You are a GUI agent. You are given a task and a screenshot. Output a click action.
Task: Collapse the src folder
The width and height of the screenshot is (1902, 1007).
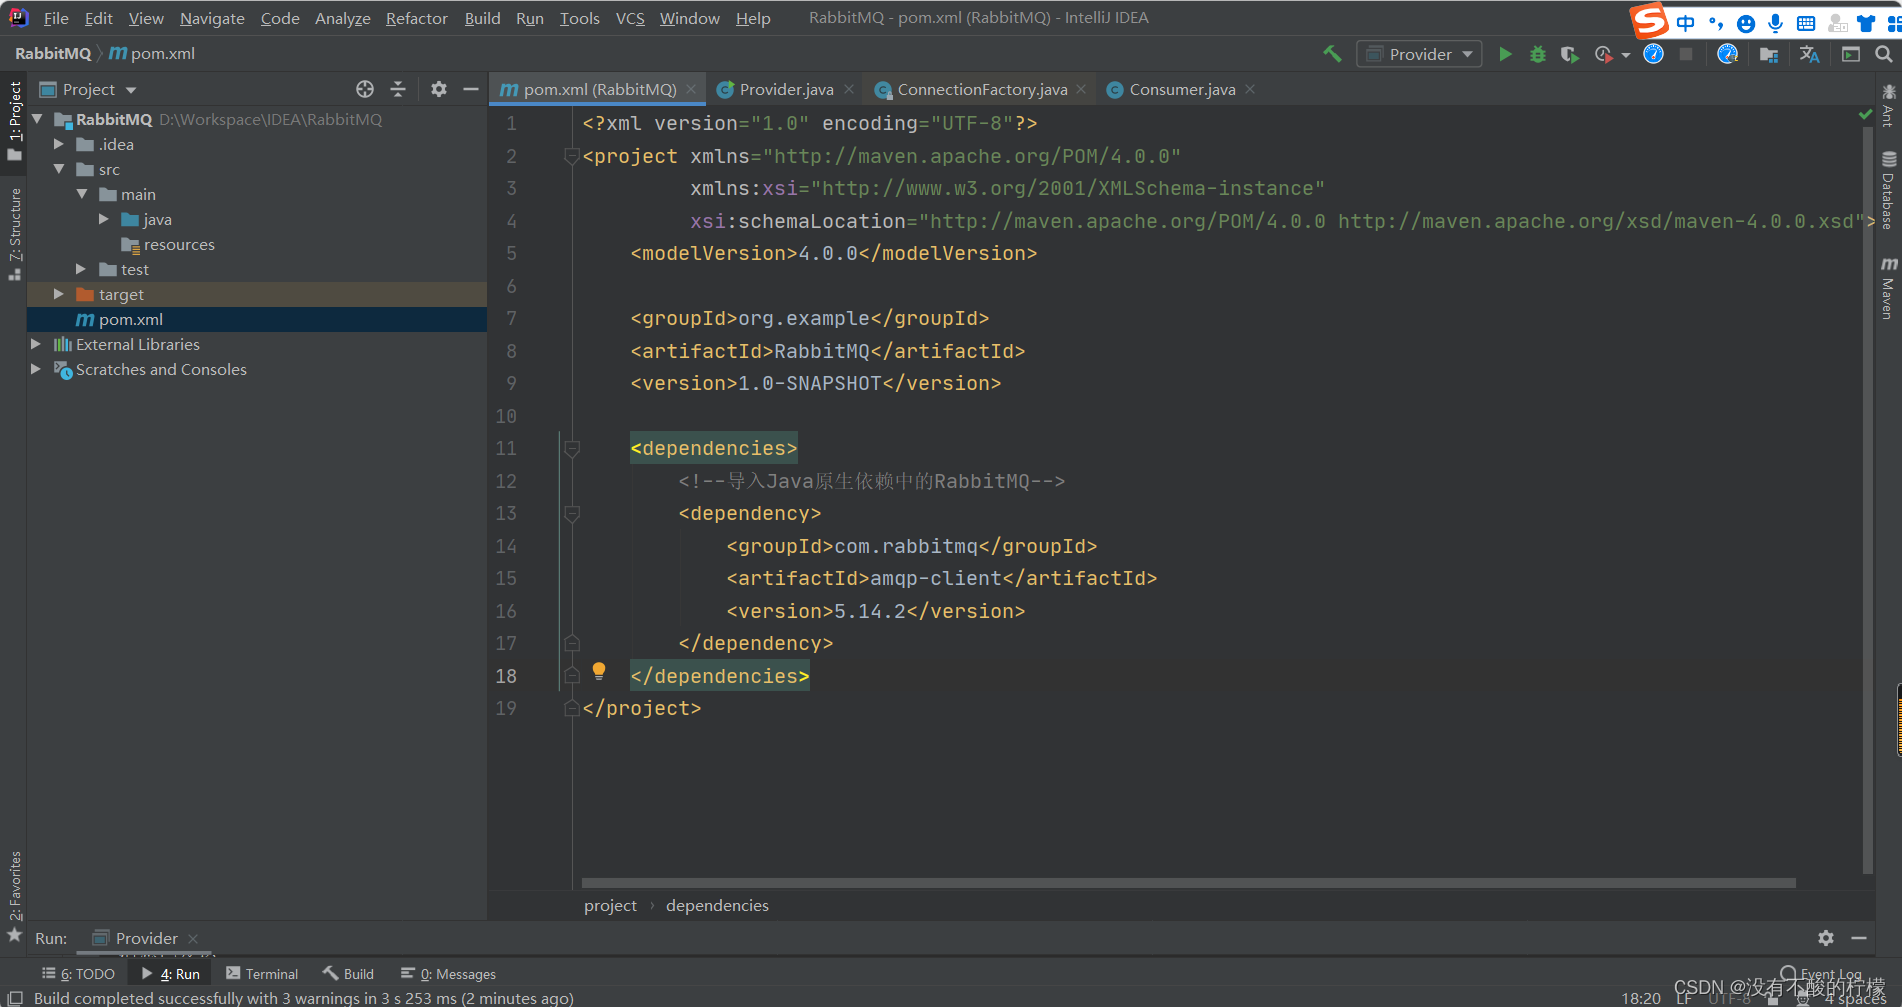tap(59, 169)
